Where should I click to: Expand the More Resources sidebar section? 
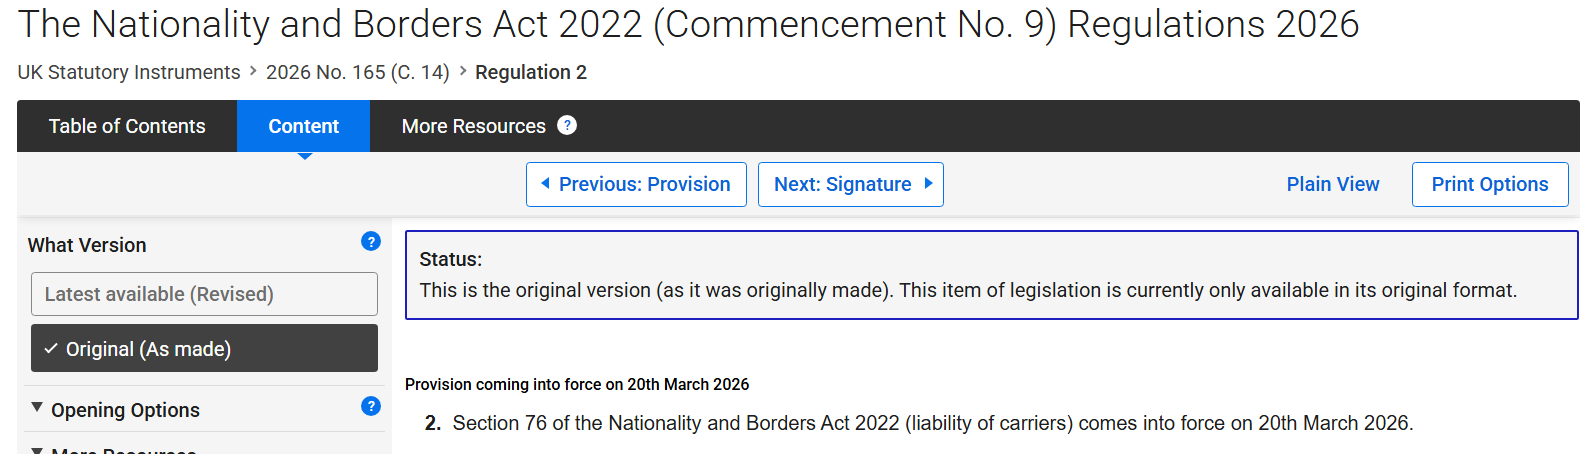pyautogui.click(x=123, y=450)
